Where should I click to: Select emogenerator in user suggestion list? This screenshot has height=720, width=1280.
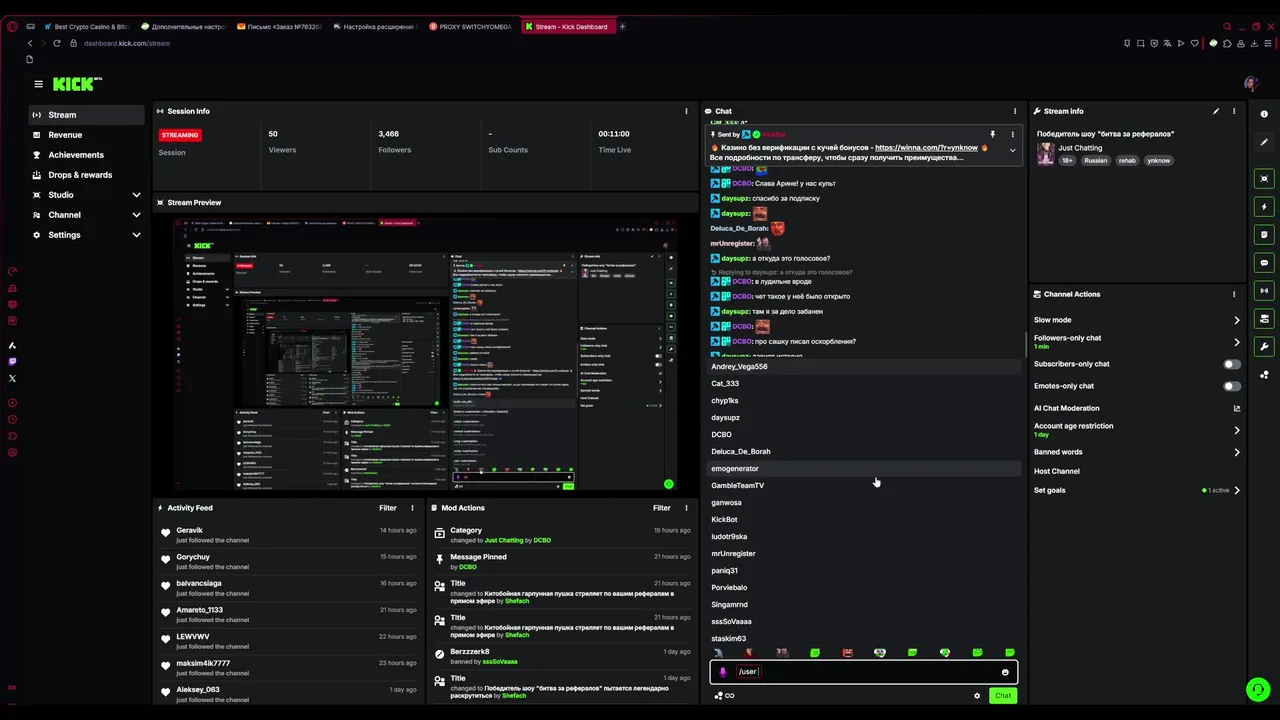pos(864,469)
